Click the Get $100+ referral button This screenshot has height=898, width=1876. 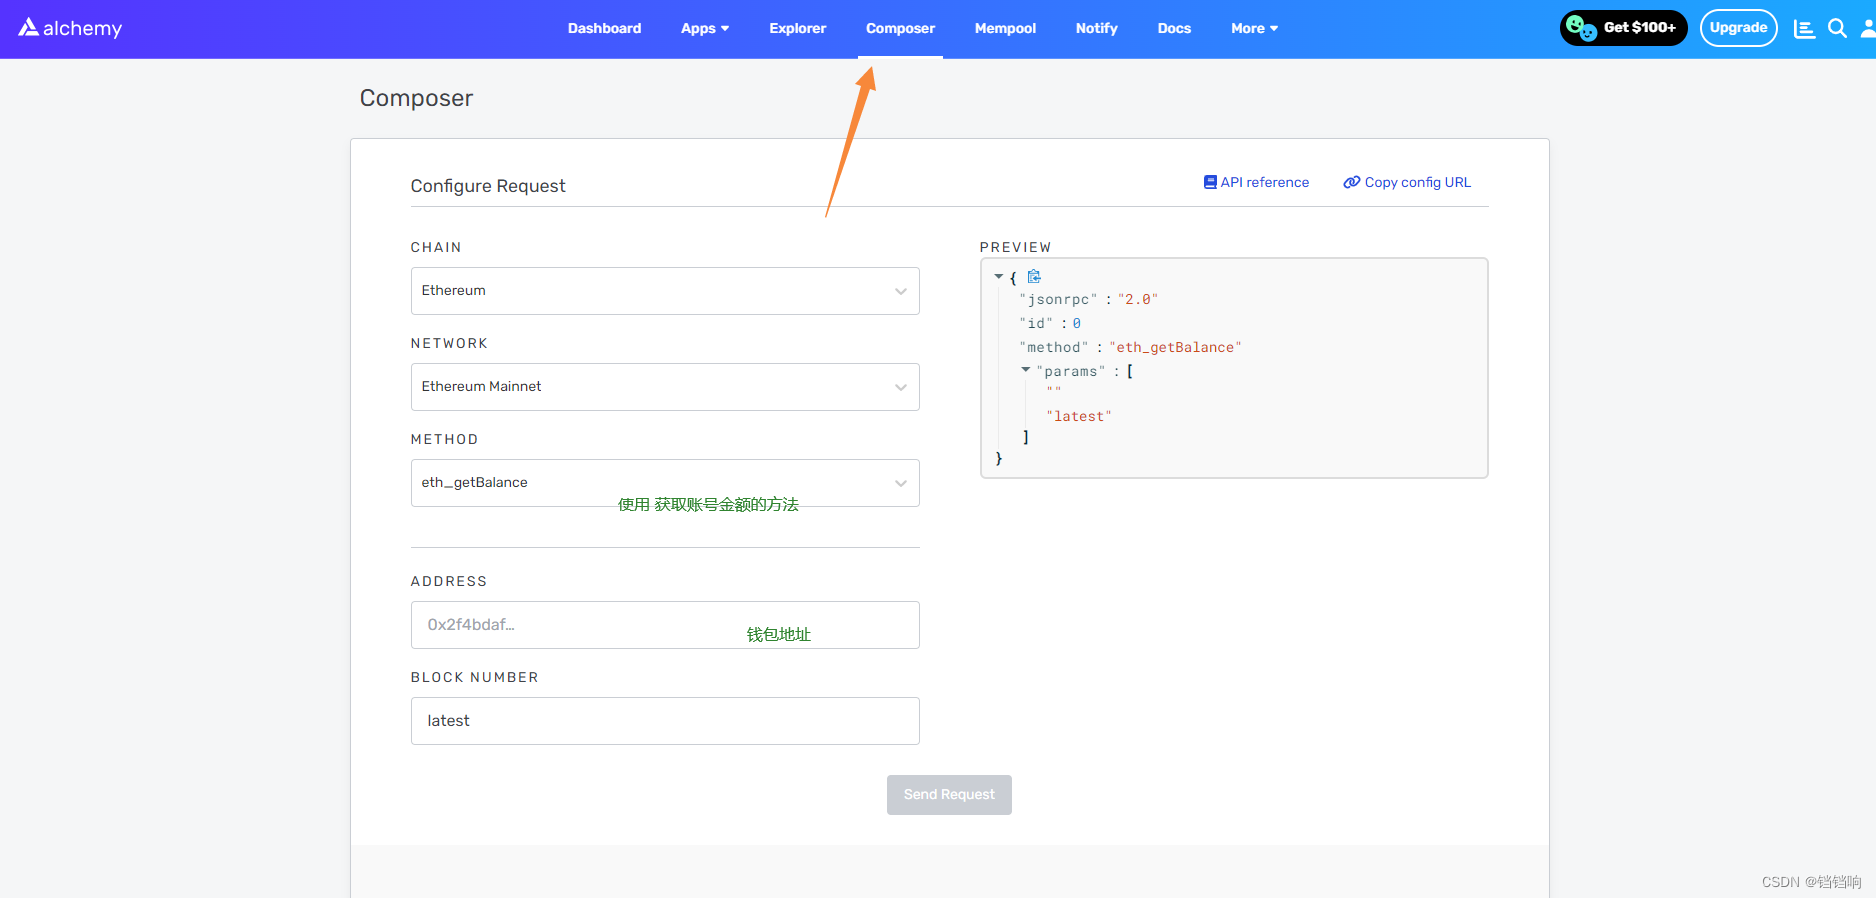[x=1623, y=28]
